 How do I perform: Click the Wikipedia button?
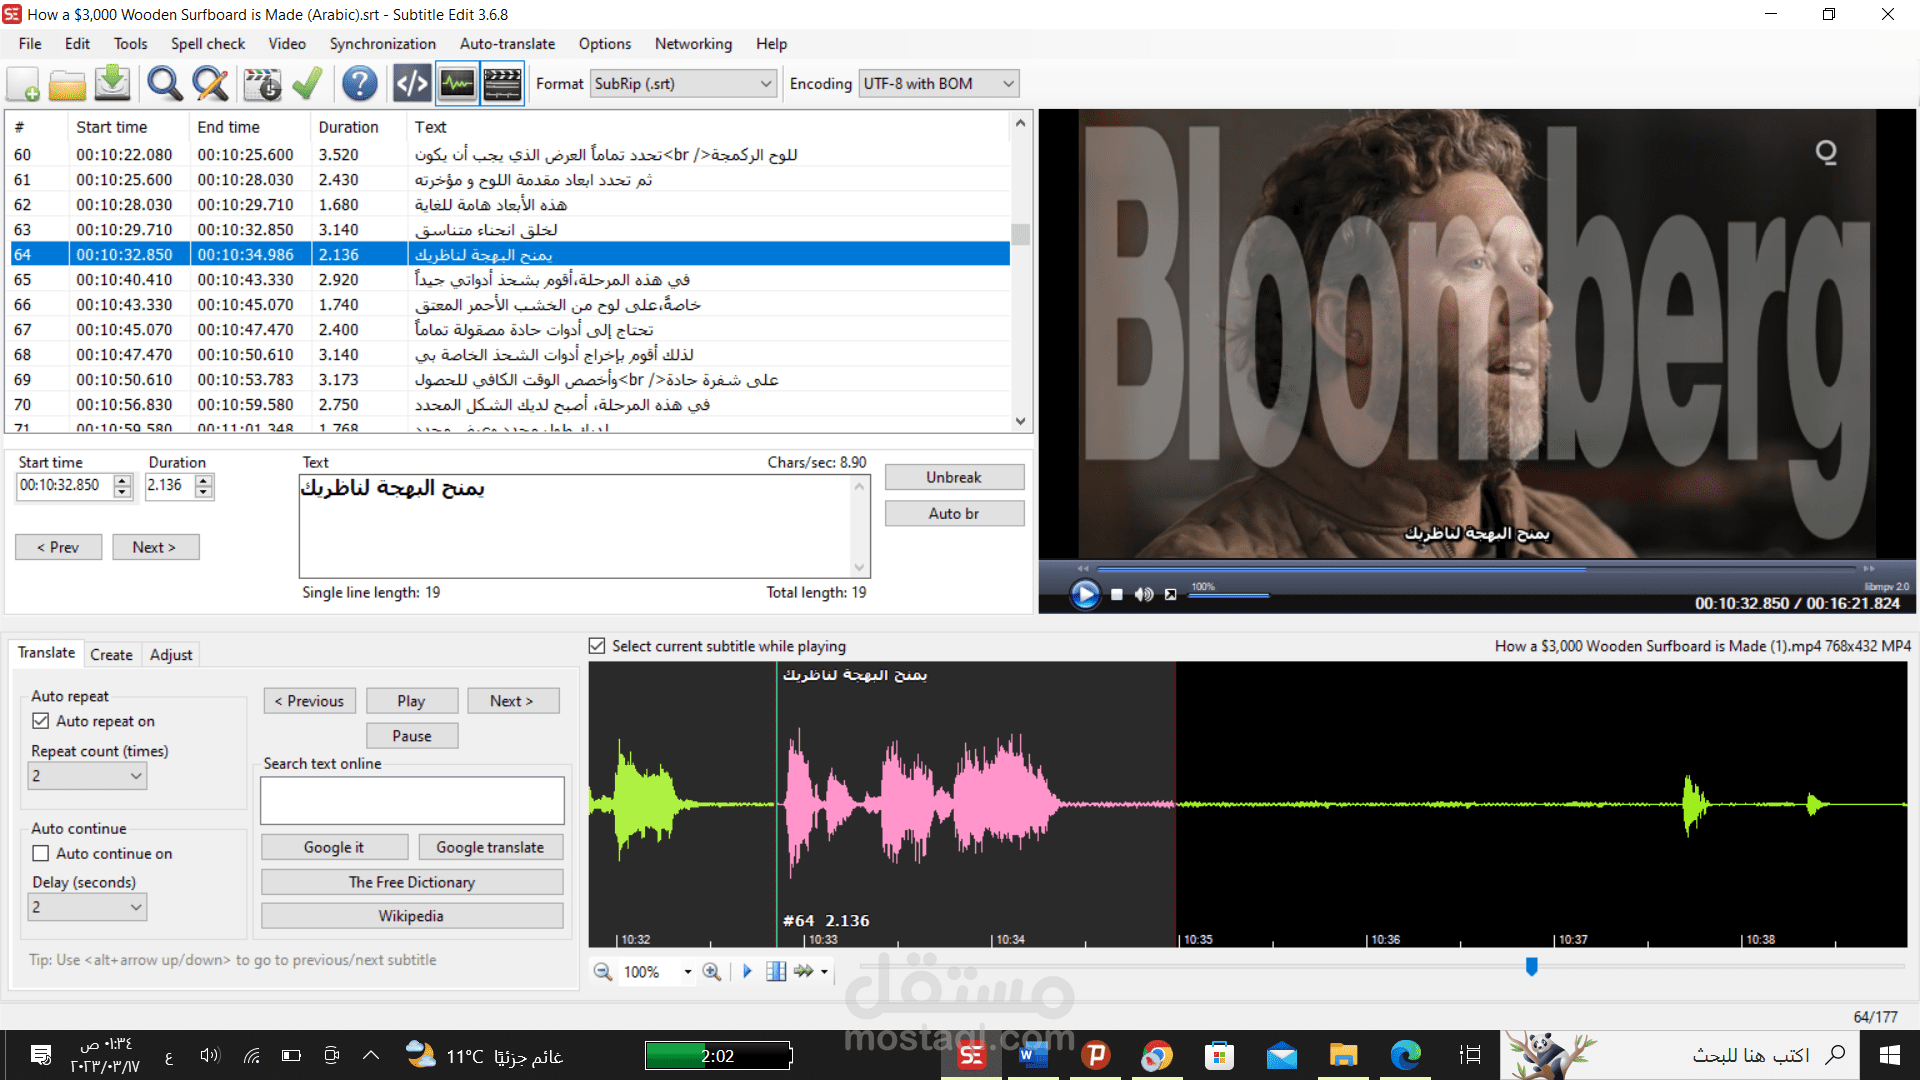pos(412,916)
